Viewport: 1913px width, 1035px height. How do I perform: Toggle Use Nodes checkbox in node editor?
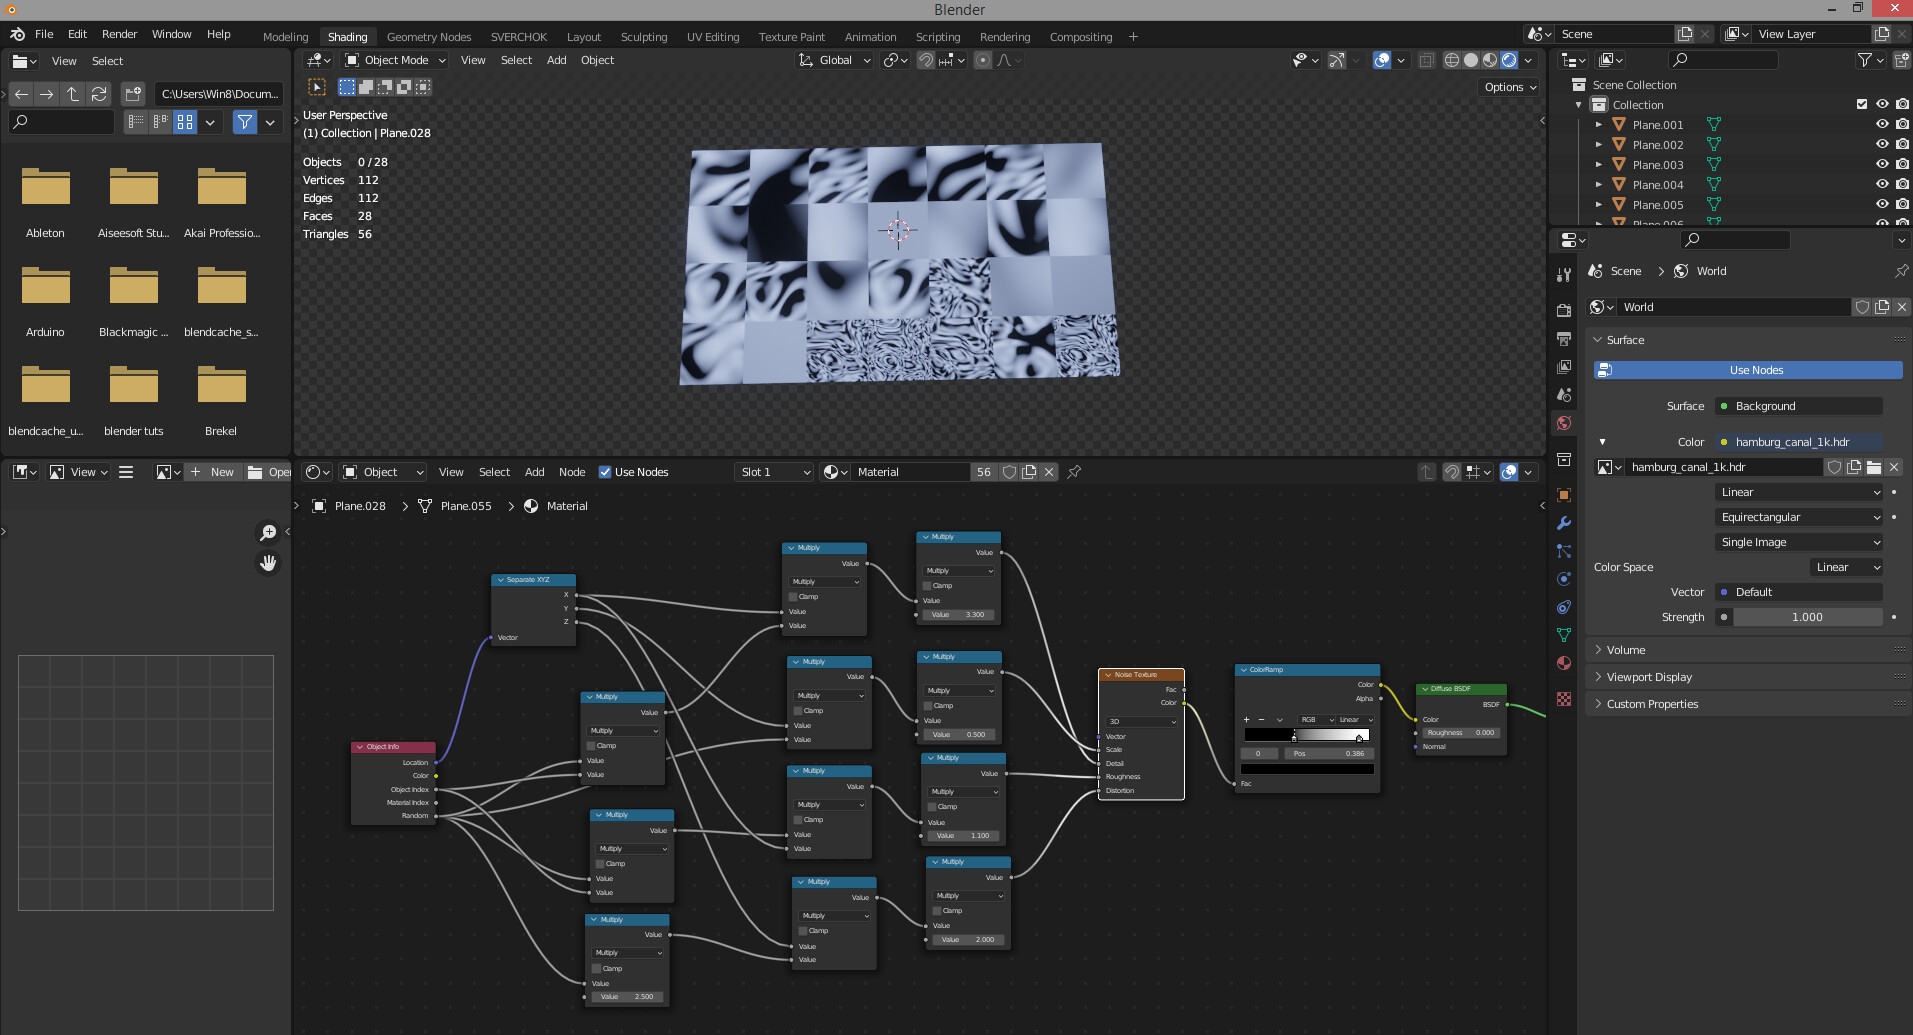(x=605, y=472)
